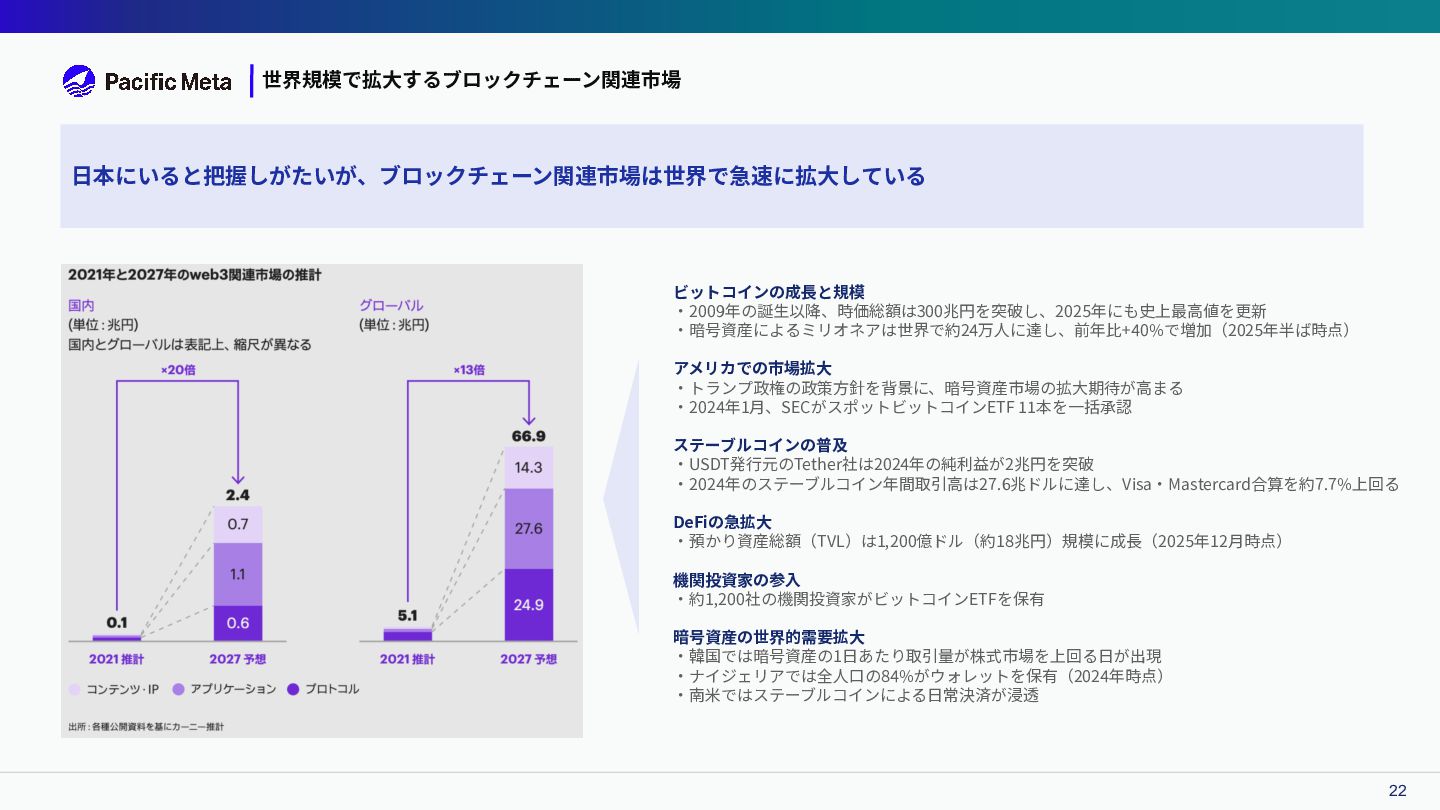Click the page number 22

click(x=1397, y=791)
